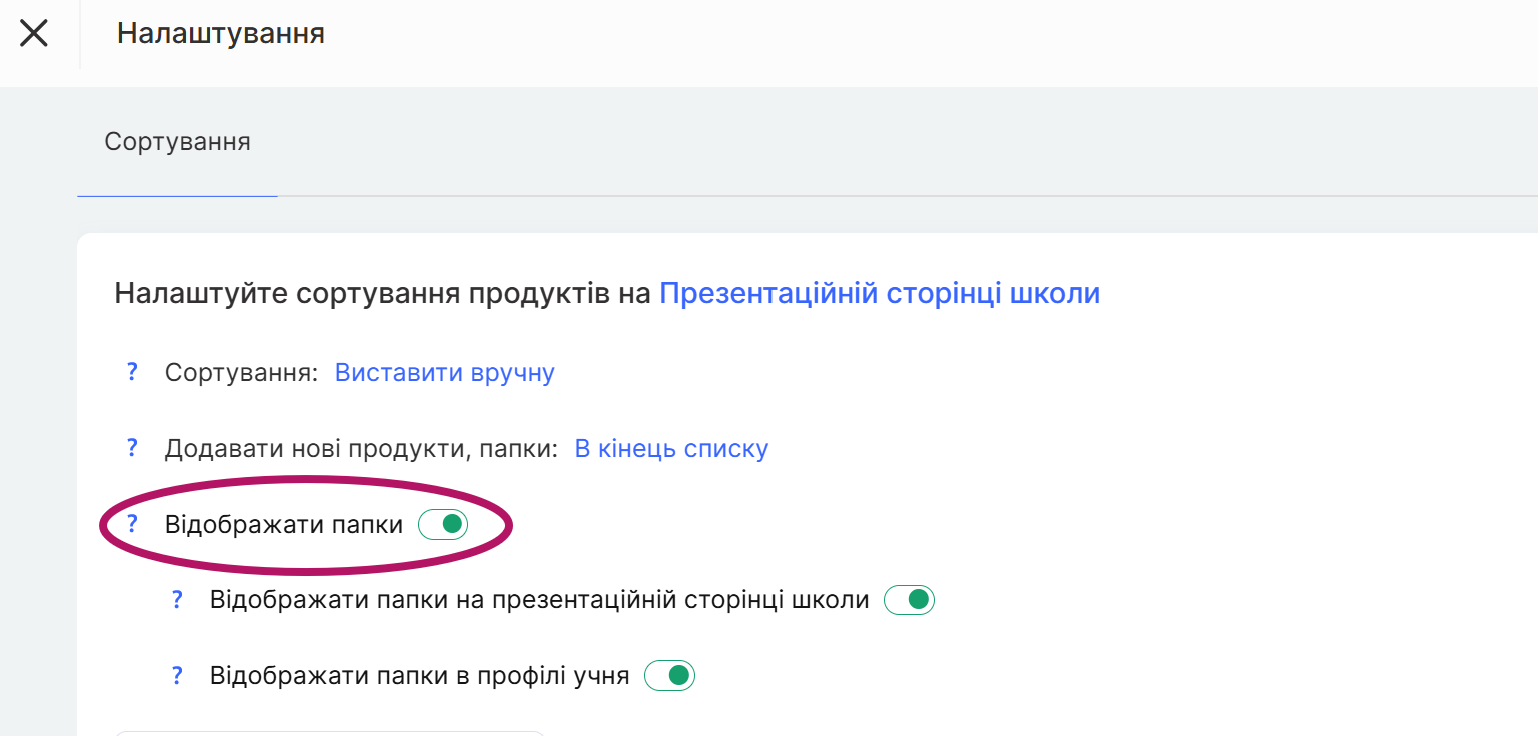
Task: Click the Додавати нові продукти, папки label
Action: (x=360, y=448)
